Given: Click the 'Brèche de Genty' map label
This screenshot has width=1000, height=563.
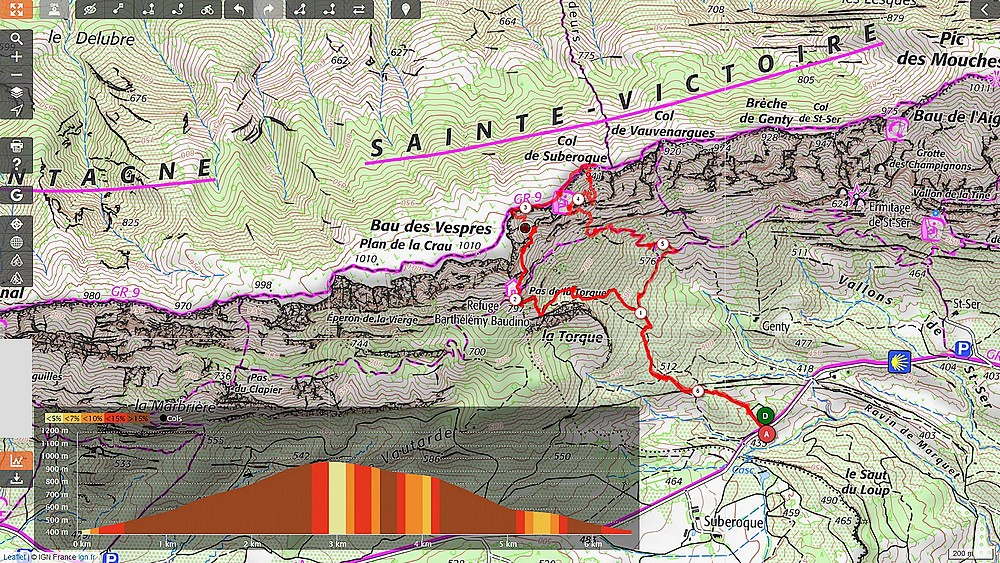Looking at the screenshot, I should [x=766, y=111].
